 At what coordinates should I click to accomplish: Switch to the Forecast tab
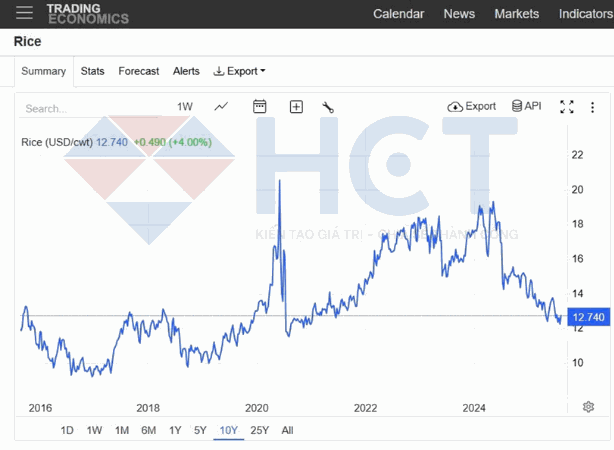pyautogui.click(x=139, y=71)
